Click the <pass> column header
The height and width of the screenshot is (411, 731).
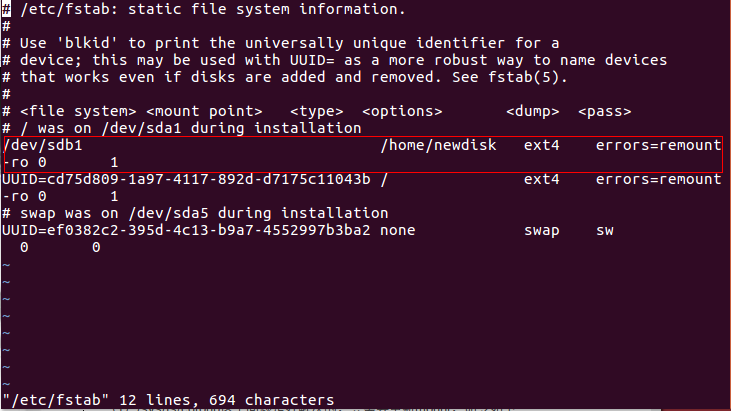click(605, 111)
